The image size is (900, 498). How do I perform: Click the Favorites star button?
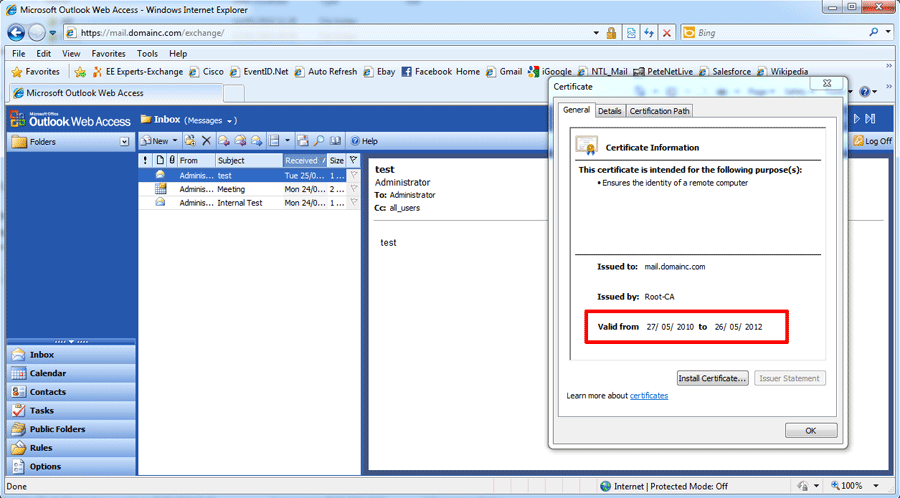tap(36, 72)
